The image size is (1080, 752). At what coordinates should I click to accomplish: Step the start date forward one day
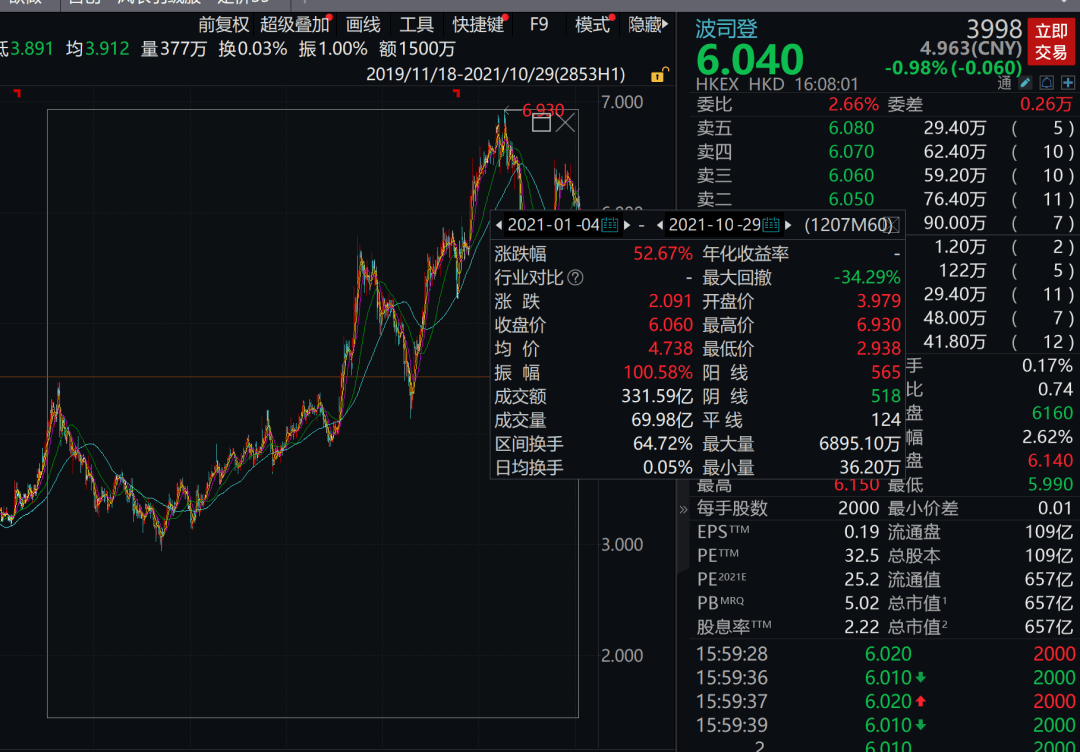627,224
